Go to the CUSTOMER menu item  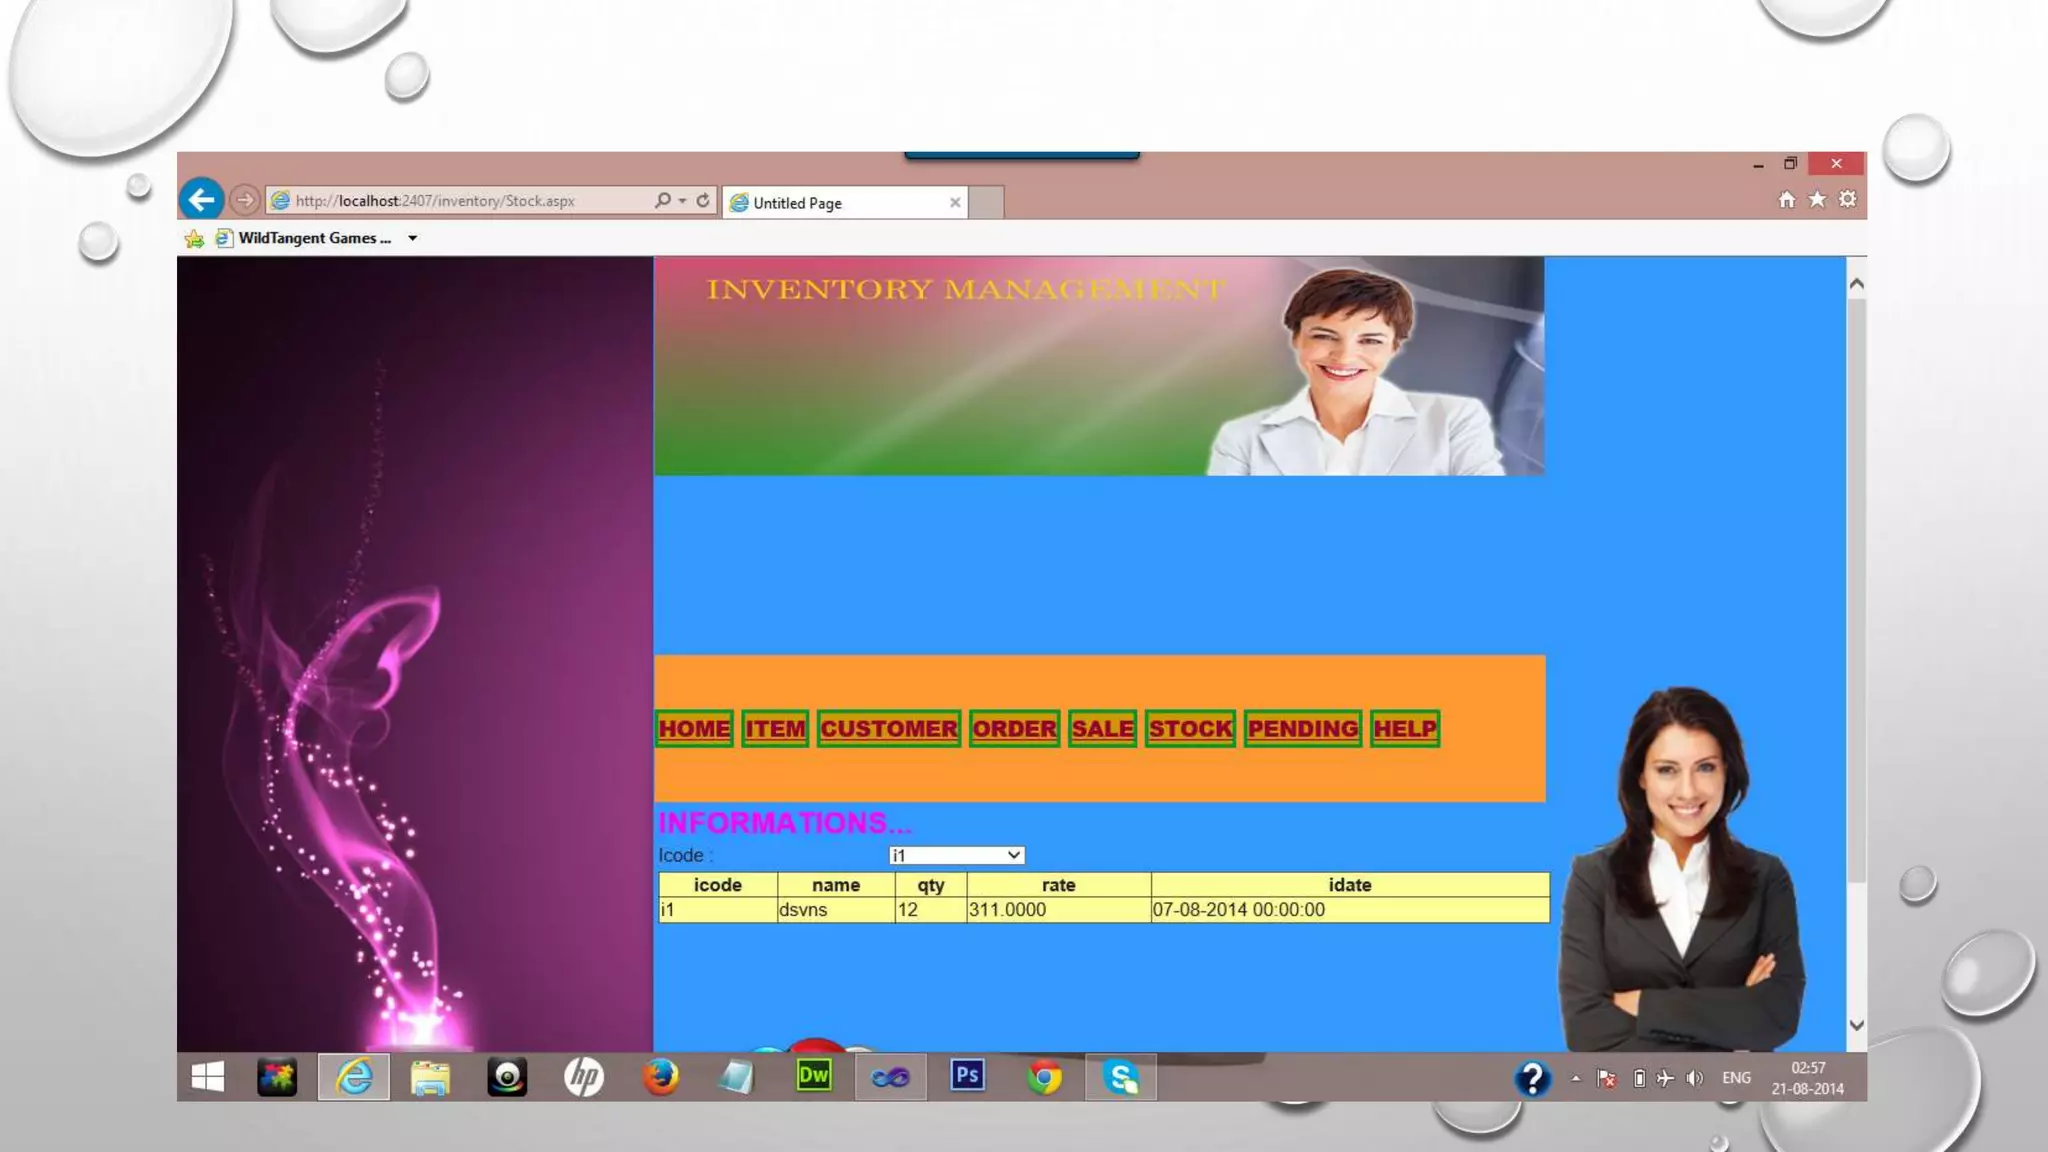pyautogui.click(x=888, y=729)
